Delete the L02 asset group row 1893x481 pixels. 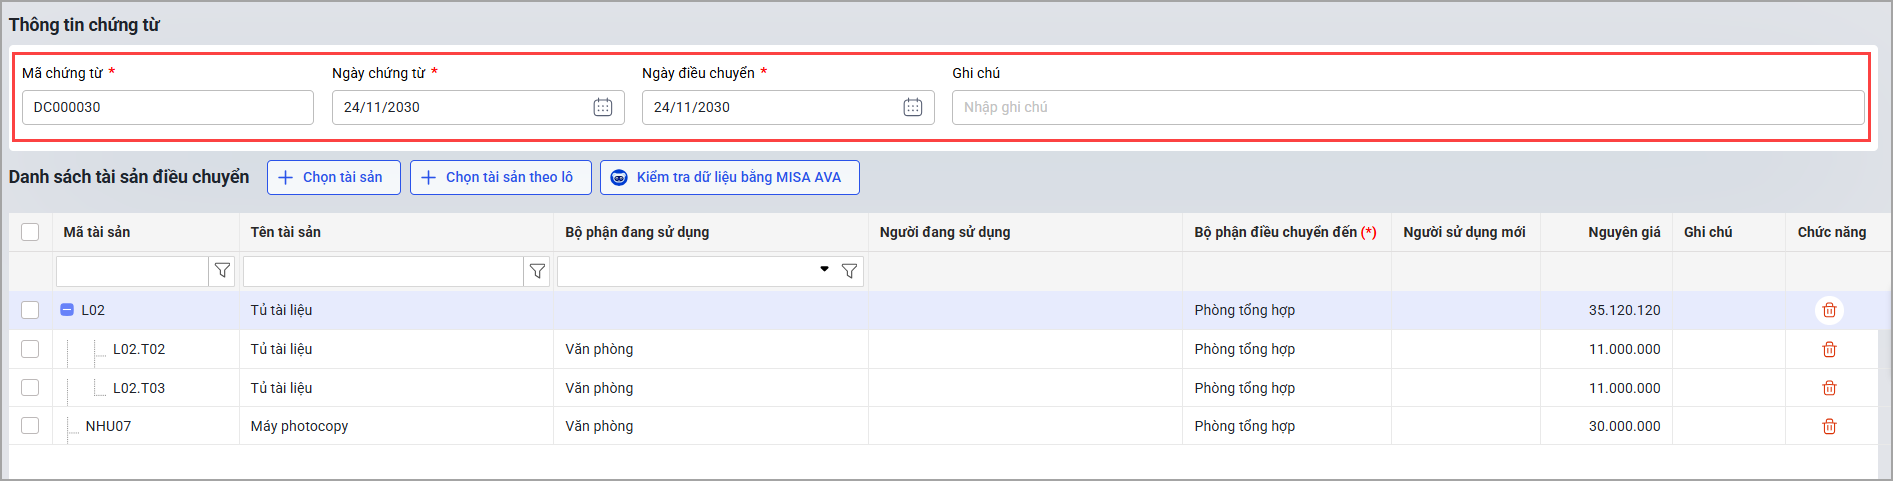pyautogui.click(x=1829, y=310)
